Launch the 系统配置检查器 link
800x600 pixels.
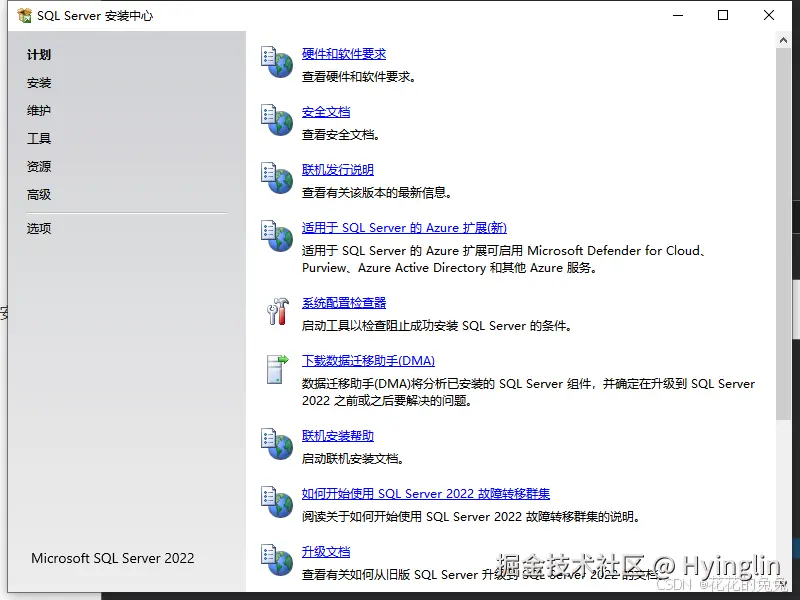click(x=344, y=303)
